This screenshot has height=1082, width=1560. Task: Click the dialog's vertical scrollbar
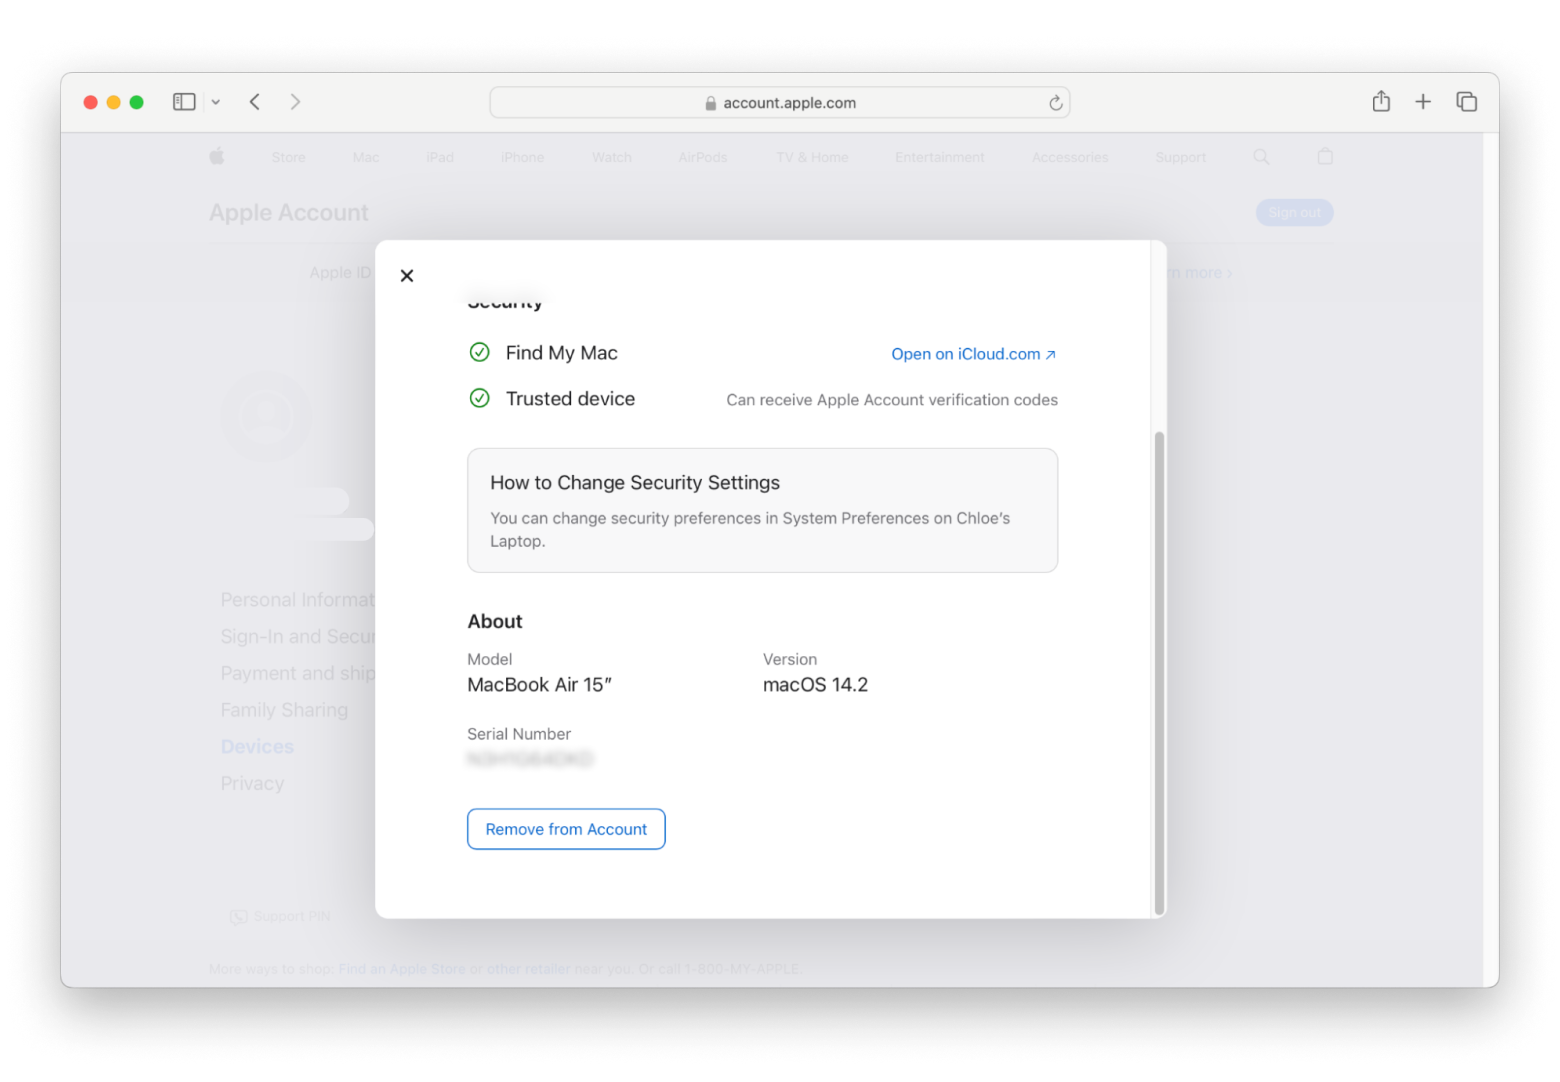point(1159,673)
